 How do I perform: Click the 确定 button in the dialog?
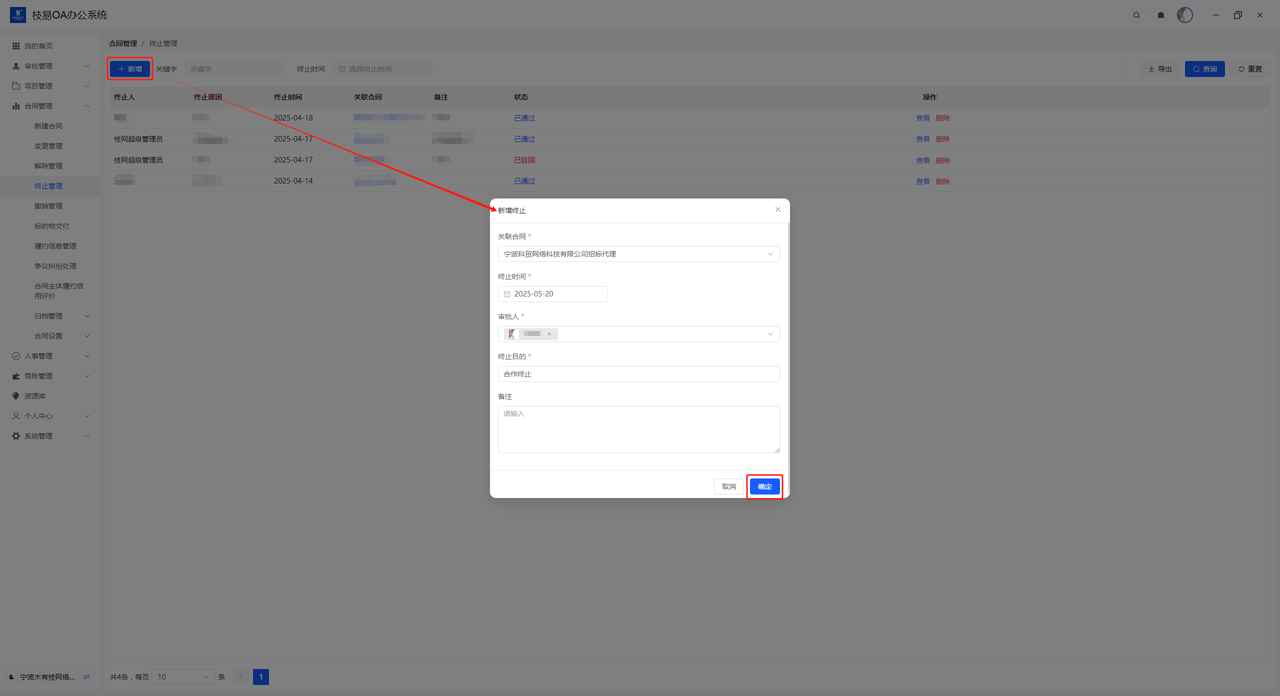tap(764, 487)
